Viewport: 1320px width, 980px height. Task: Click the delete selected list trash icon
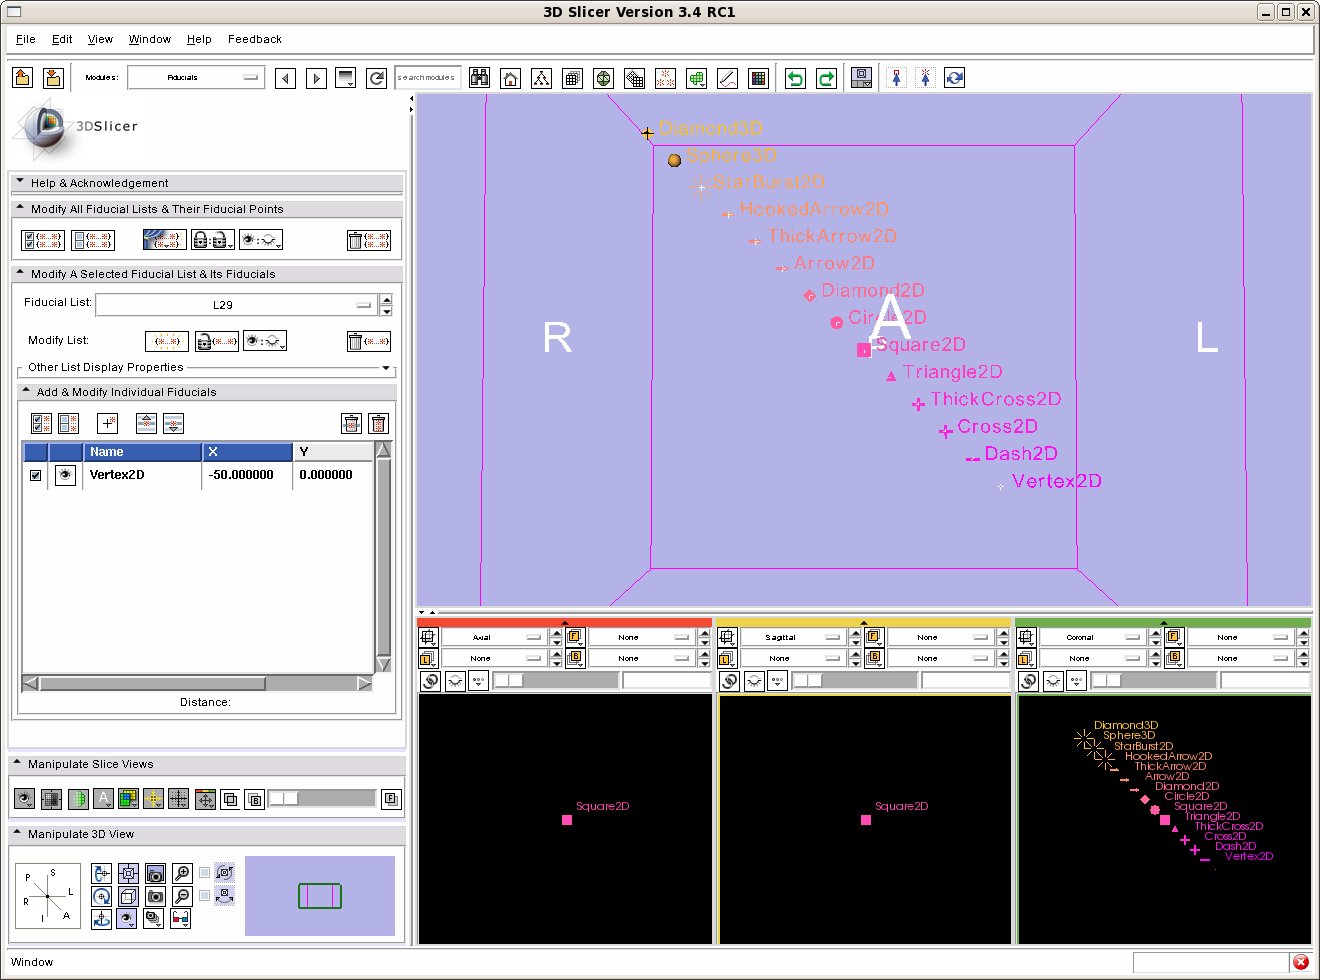click(368, 341)
